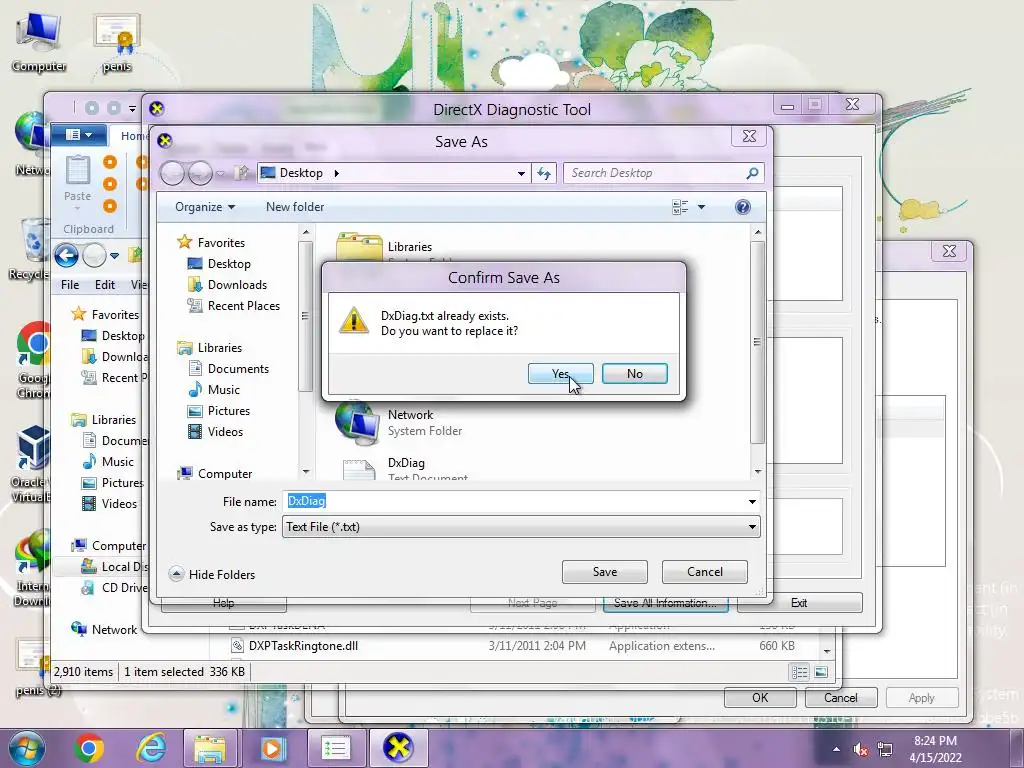Launch Google Chrome from the taskbar
1024x768 pixels.
pos(89,748)
